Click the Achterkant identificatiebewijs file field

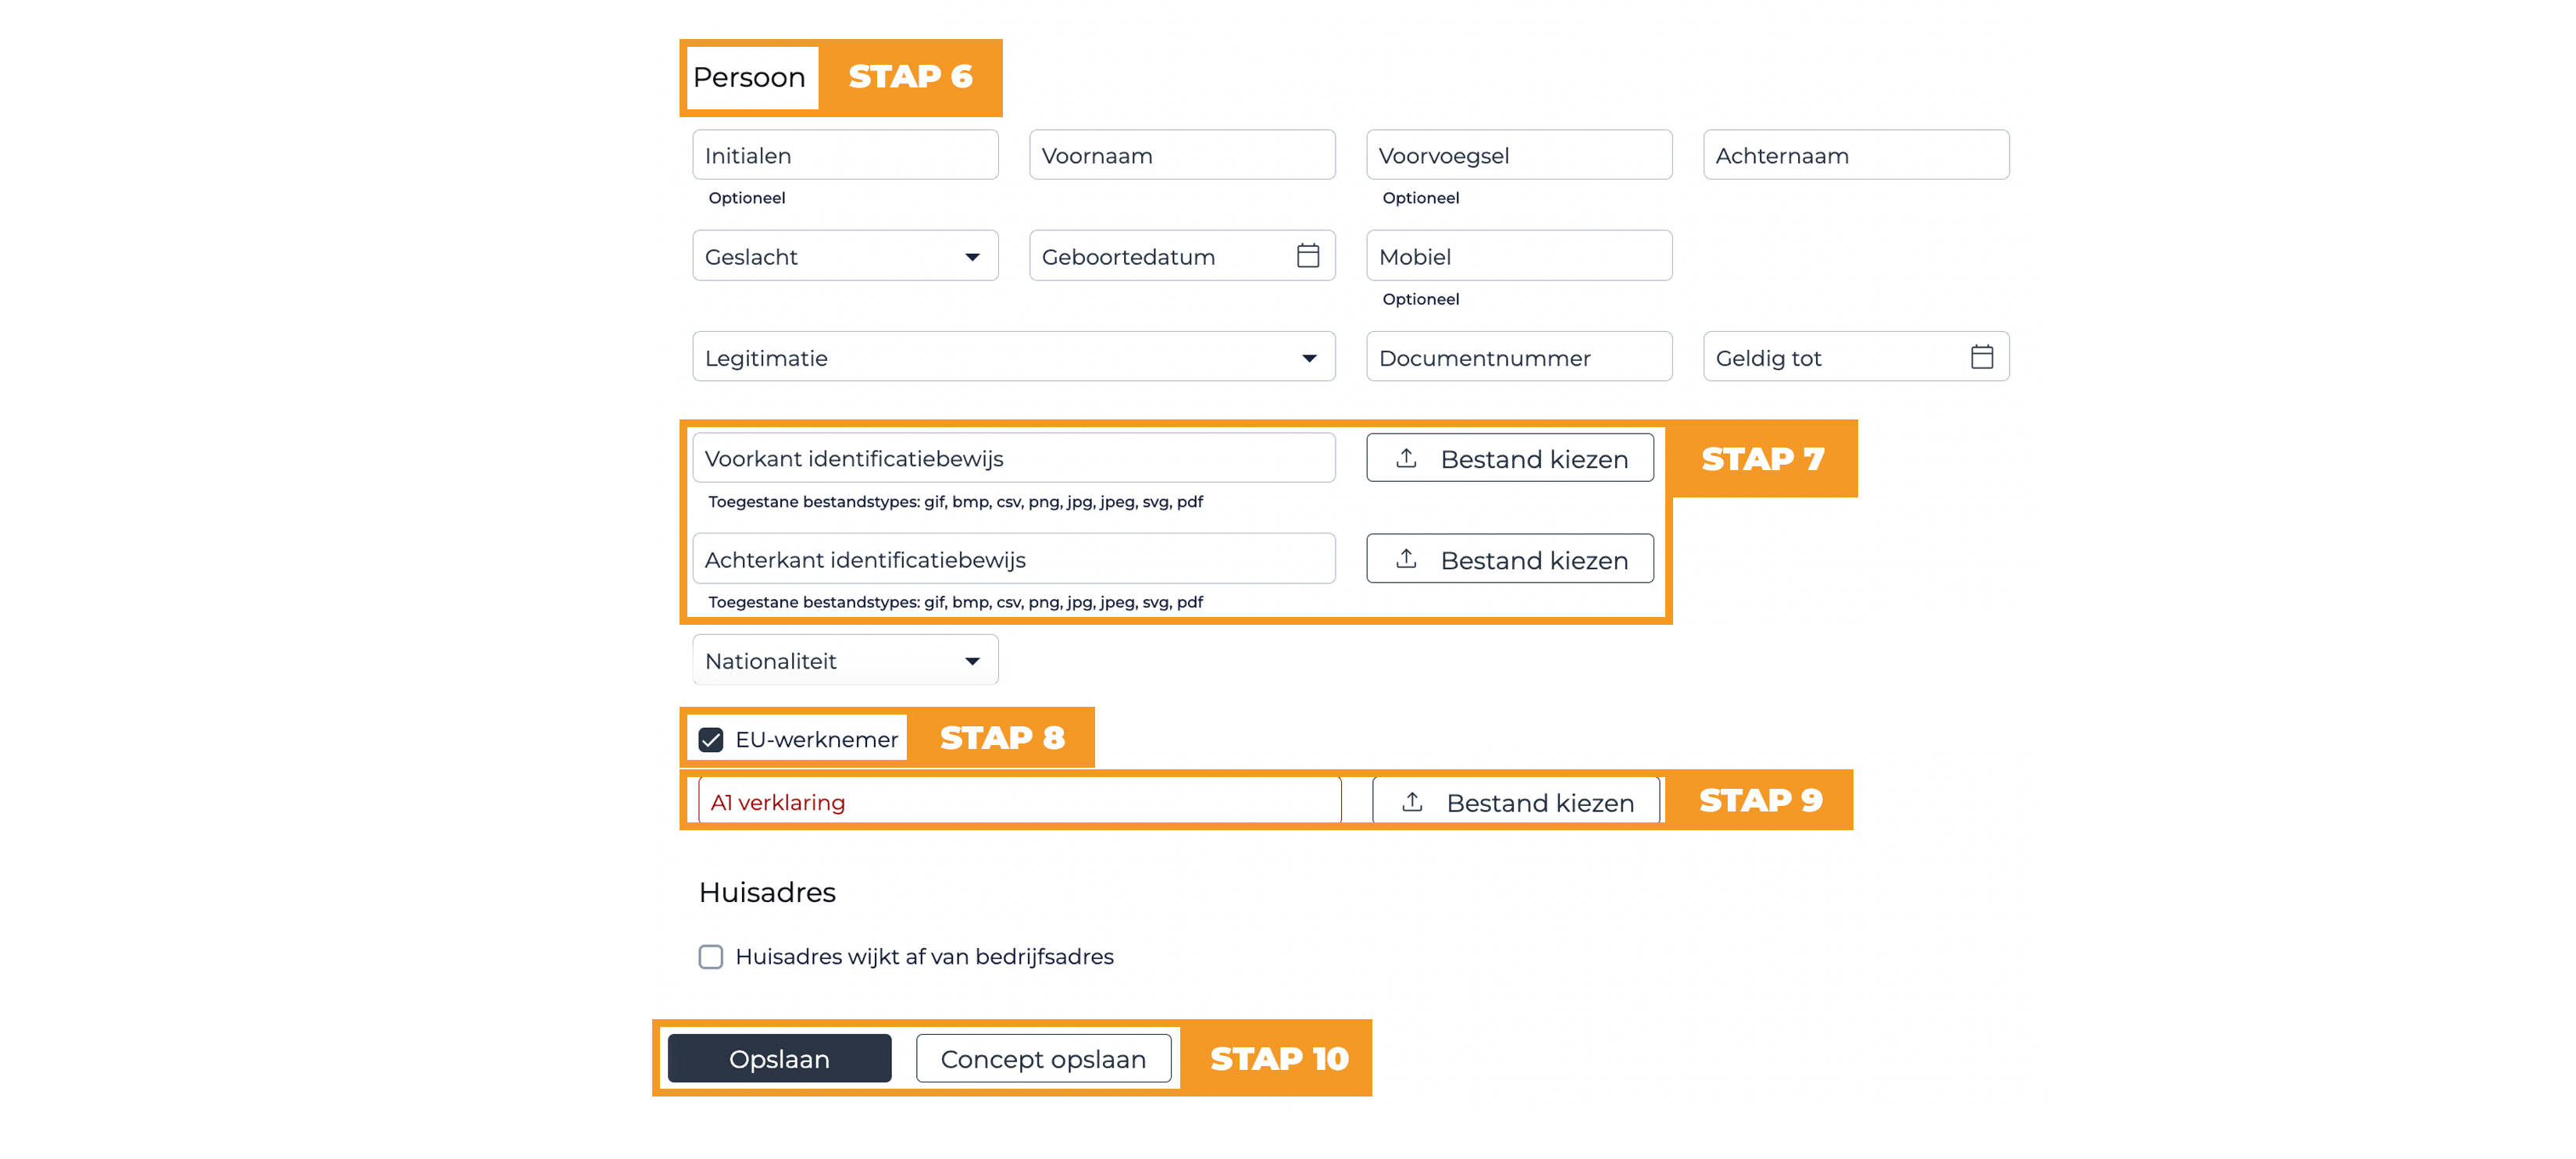click(1013, 559)
